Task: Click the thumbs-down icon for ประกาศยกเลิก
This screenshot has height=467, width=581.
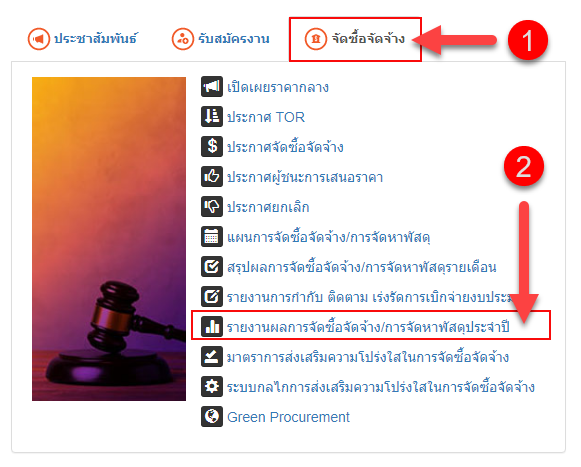Action: click(212, 206)
